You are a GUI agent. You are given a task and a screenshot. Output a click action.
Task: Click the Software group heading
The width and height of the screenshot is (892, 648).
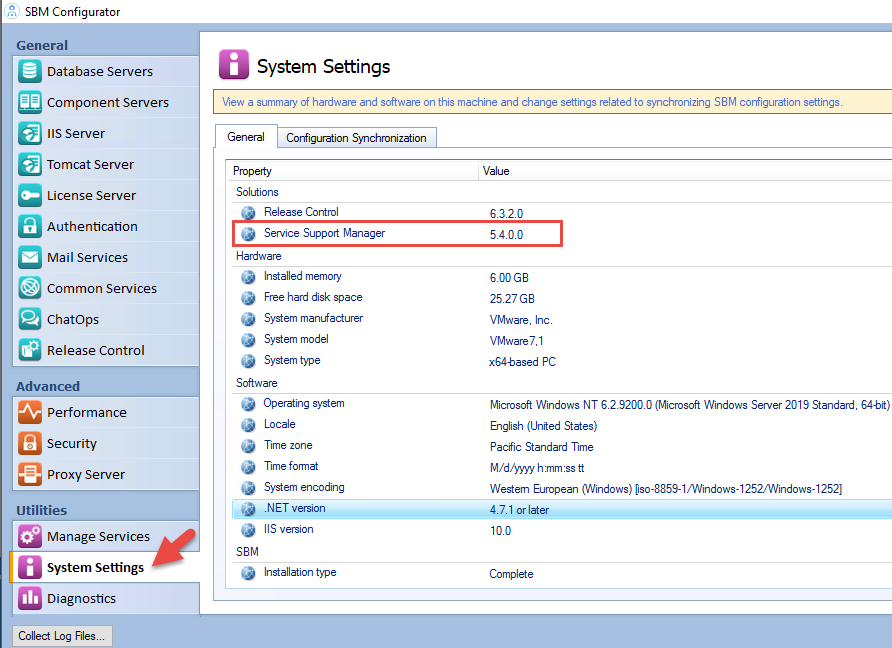point(257,383)
